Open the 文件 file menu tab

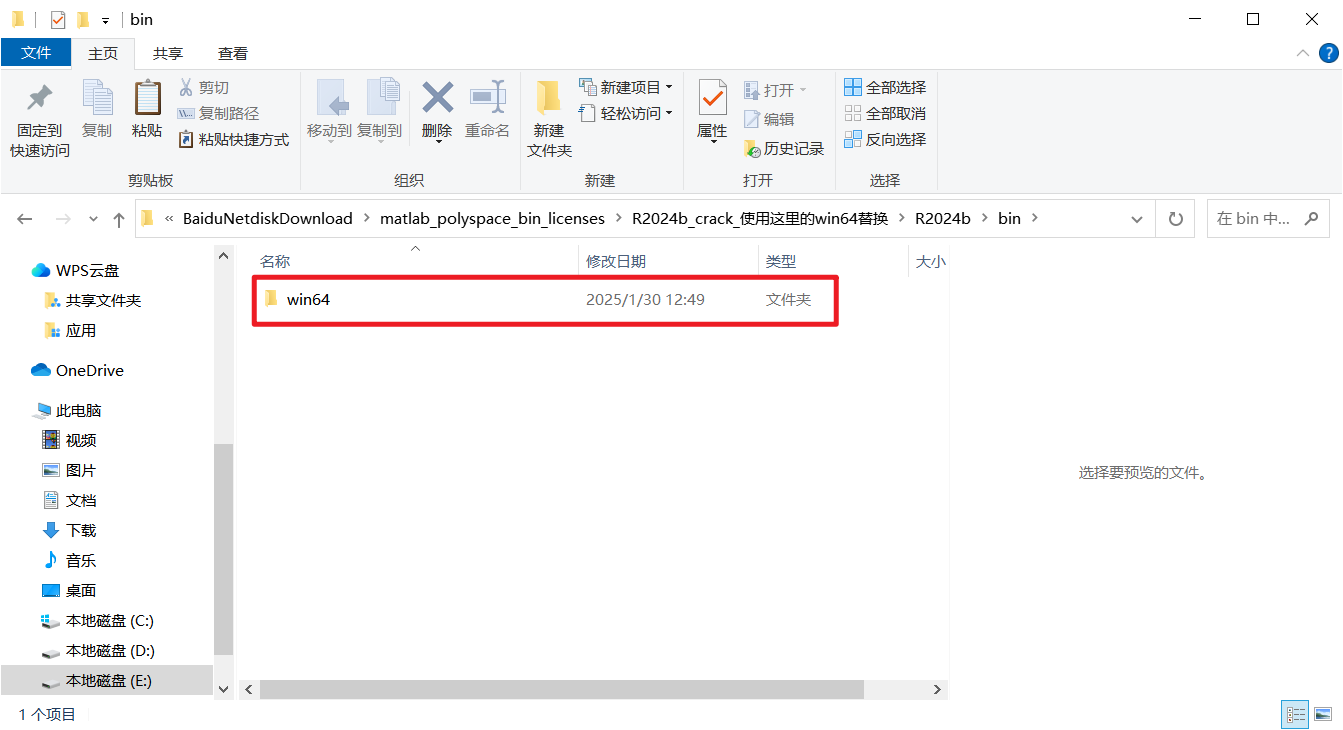(x=36, y=53)
